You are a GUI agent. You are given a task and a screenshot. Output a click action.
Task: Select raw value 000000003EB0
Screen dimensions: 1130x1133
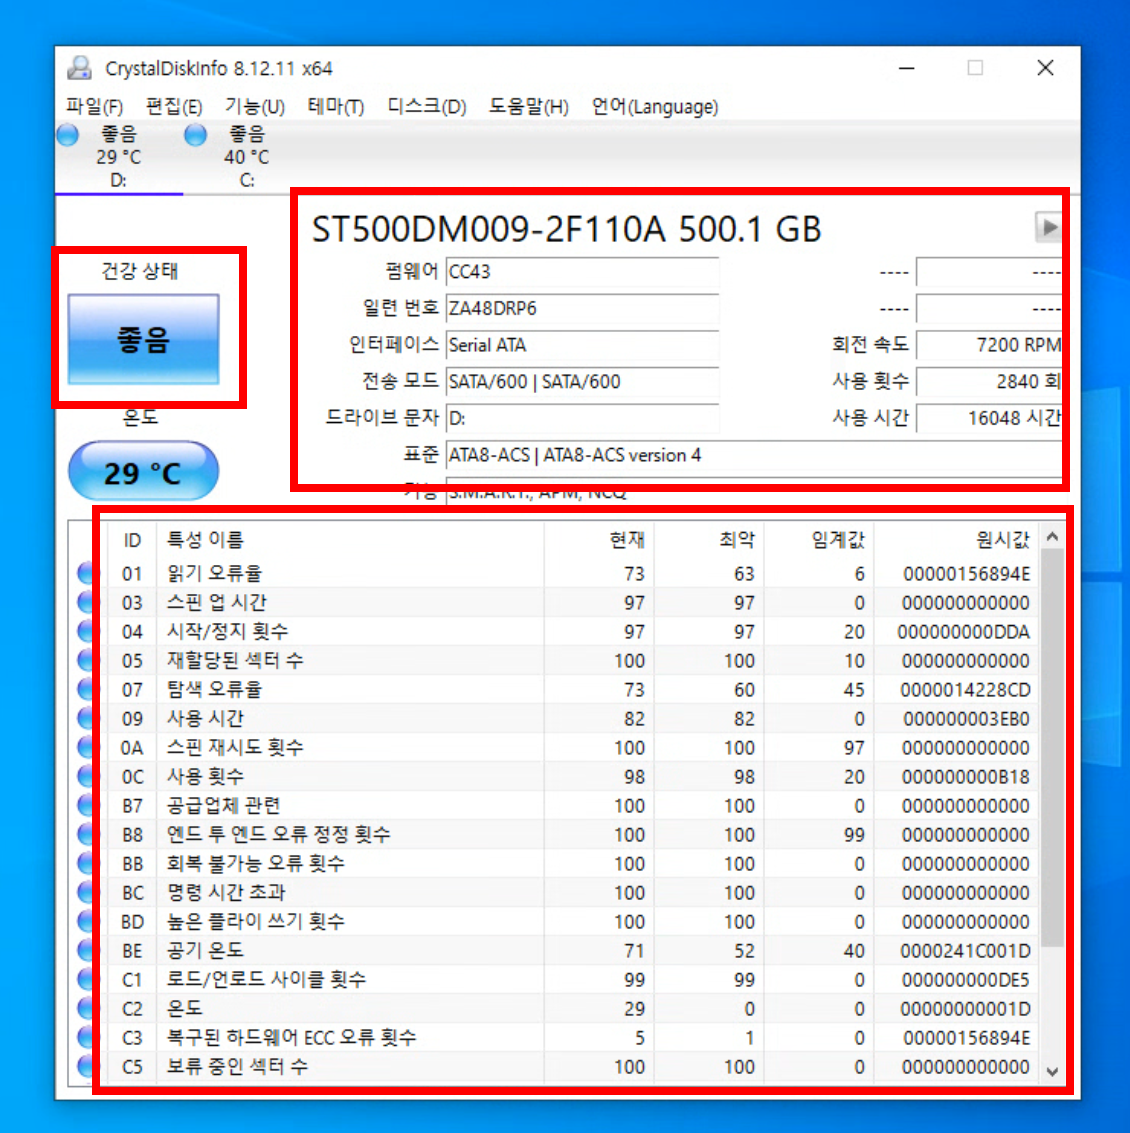(966, 718)
